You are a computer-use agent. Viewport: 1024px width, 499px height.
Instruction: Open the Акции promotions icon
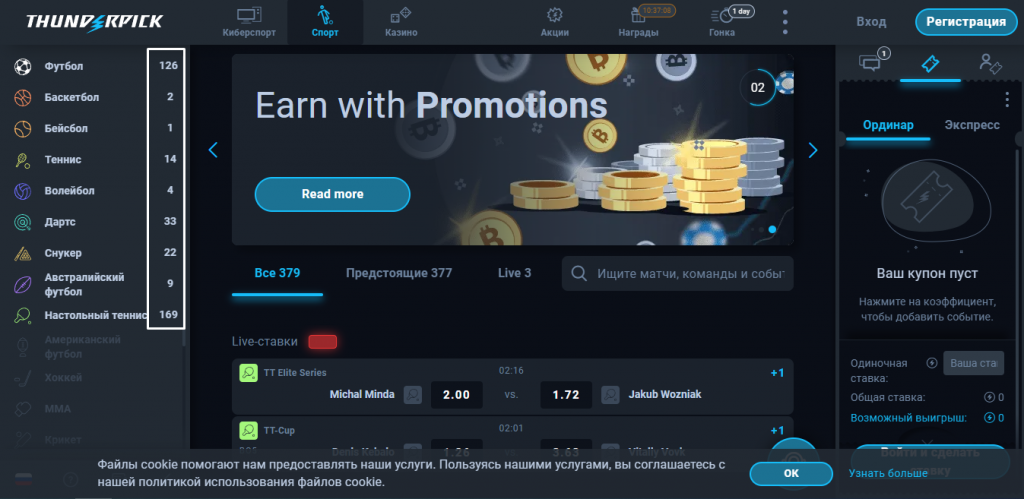(554, 15)
